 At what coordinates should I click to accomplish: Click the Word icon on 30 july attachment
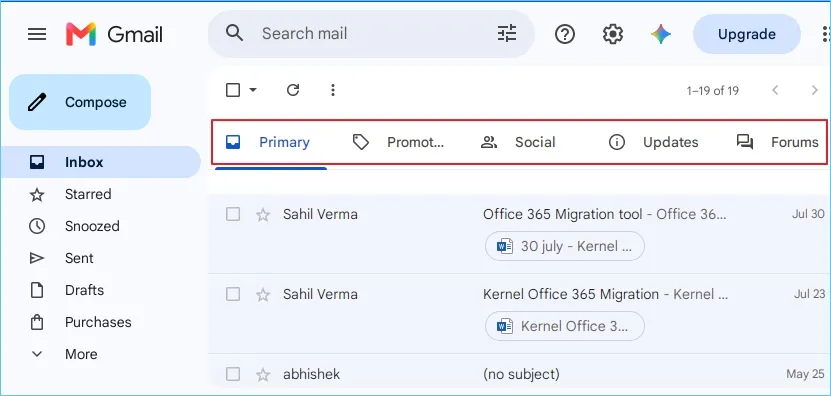click(x=505, y=246)
